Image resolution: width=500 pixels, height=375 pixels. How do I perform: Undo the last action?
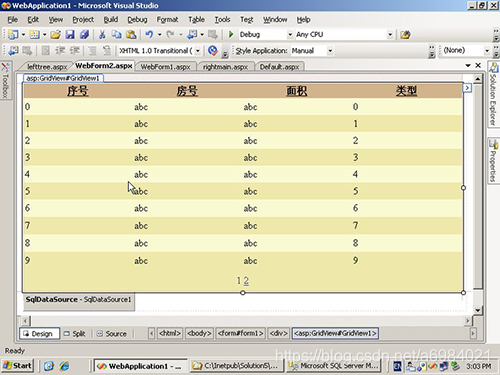149,34
